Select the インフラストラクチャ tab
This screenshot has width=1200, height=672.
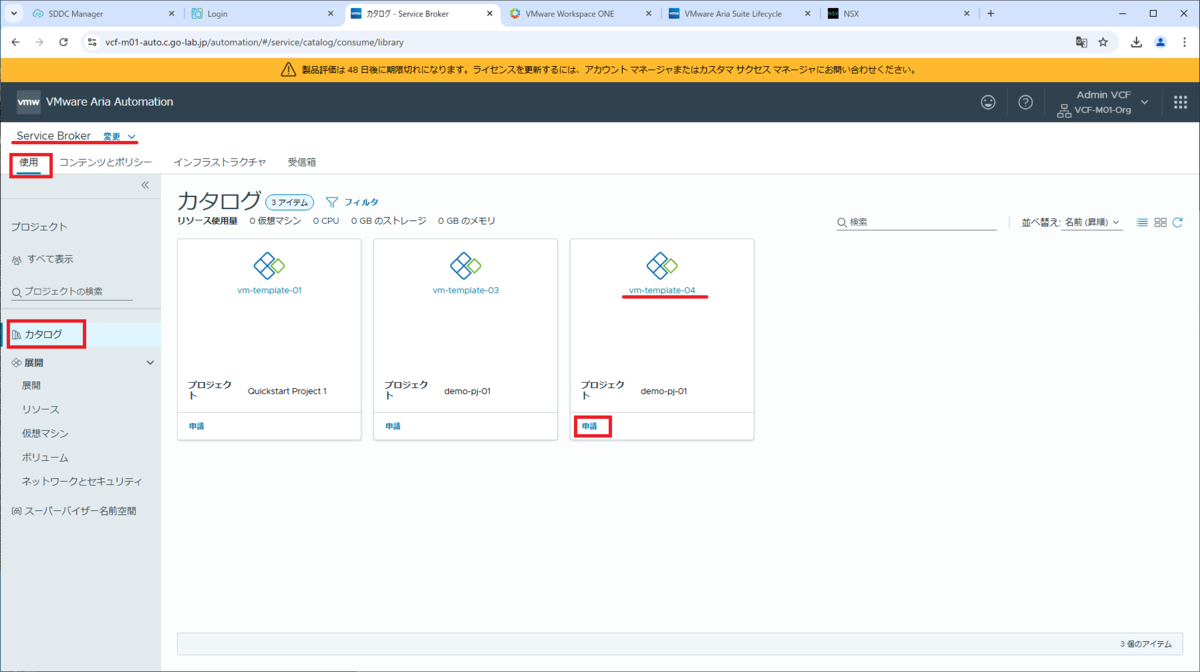coord(219,162)
